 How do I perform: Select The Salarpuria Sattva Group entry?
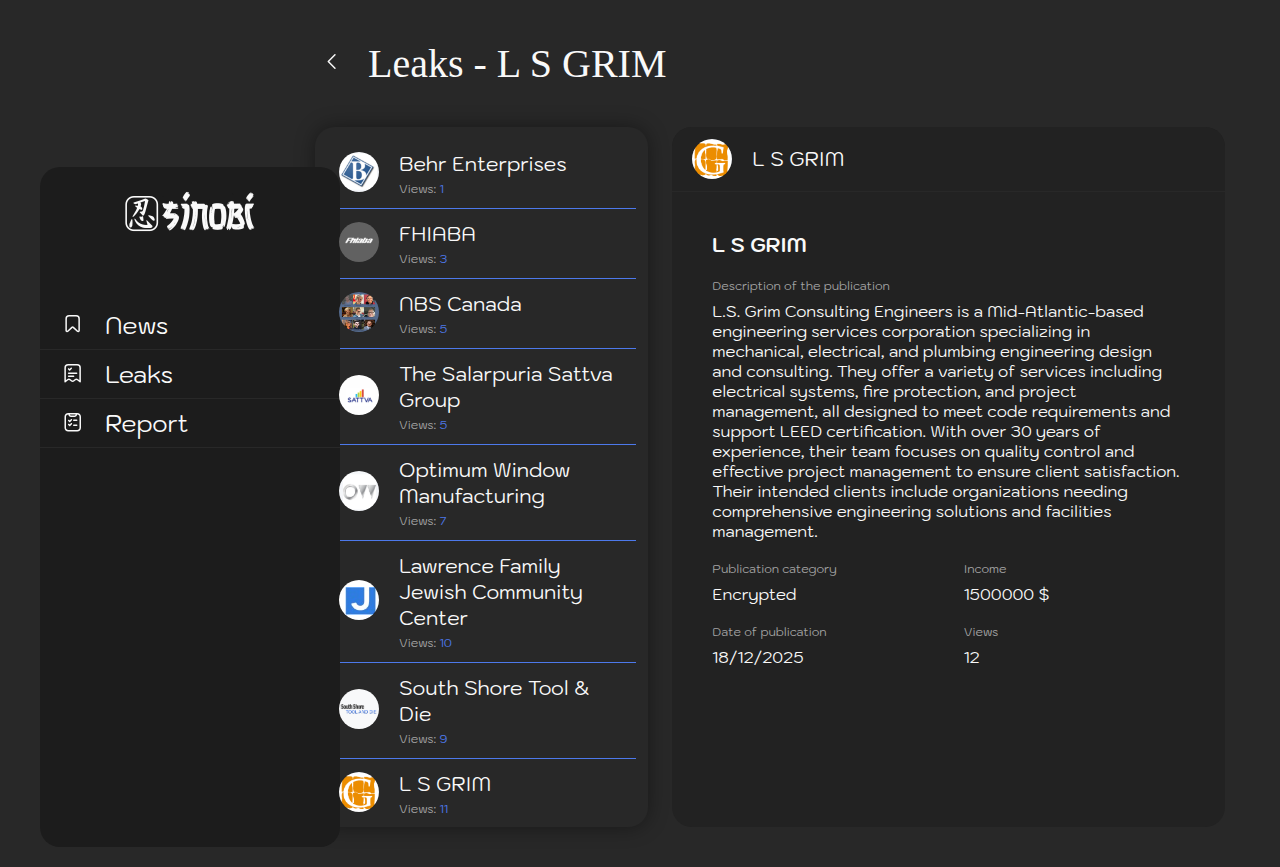[505, 387]
